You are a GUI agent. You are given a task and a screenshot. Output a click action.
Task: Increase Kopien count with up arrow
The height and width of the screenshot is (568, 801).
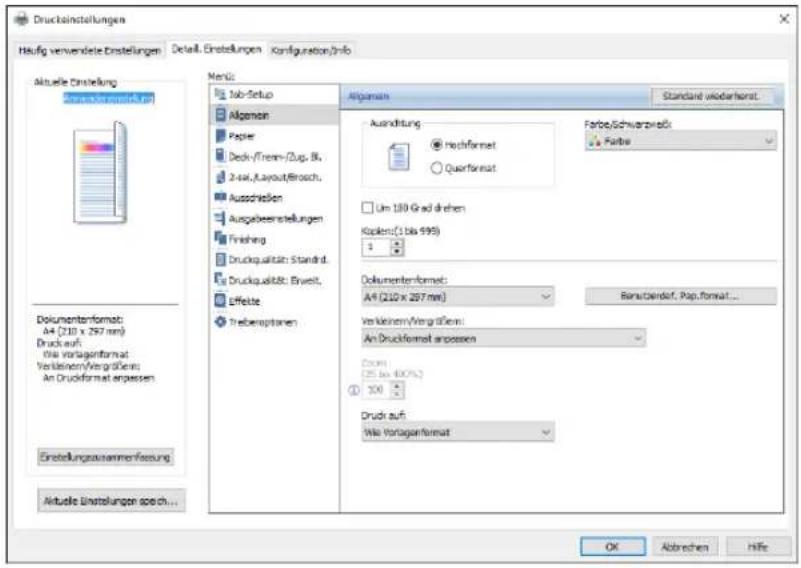tap(397, 244)
